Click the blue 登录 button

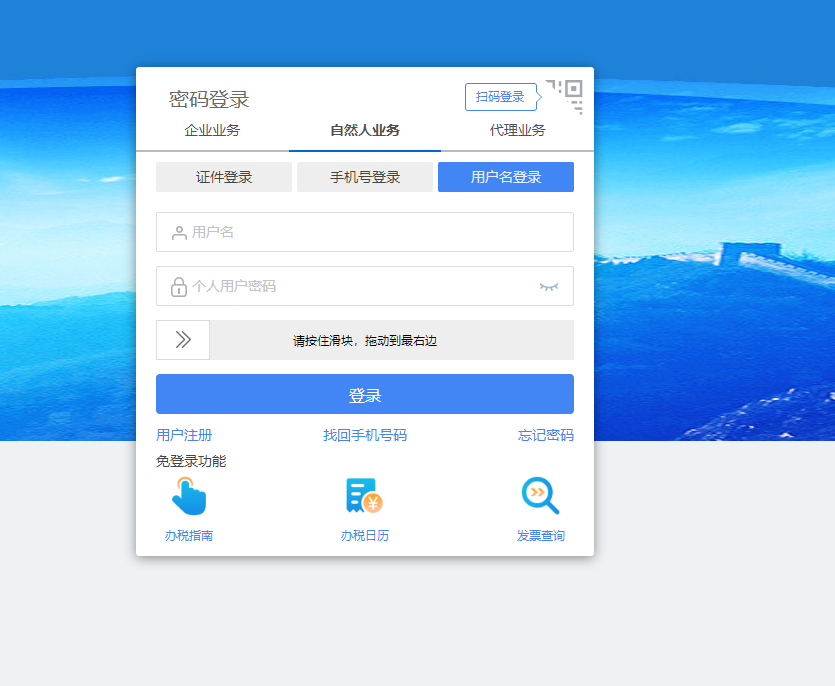pos(365,394)
